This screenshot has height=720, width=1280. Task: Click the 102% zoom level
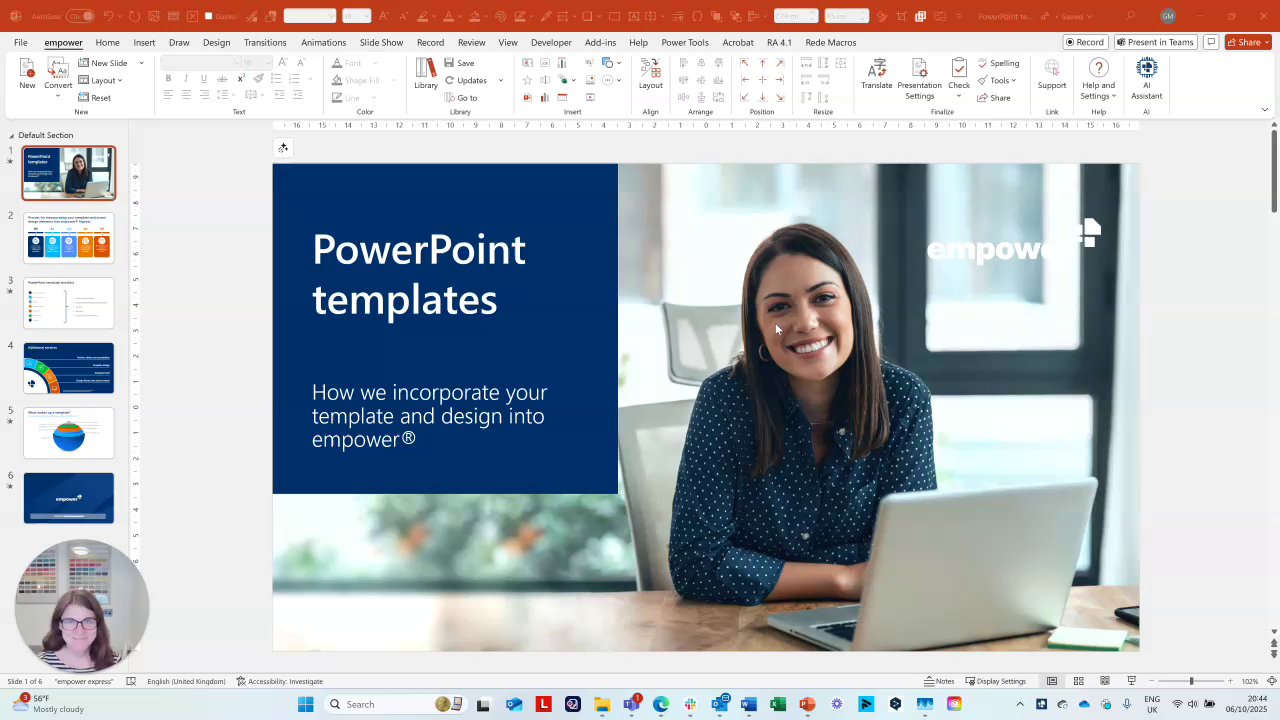pyautogui.click(x=1250, y=681)
